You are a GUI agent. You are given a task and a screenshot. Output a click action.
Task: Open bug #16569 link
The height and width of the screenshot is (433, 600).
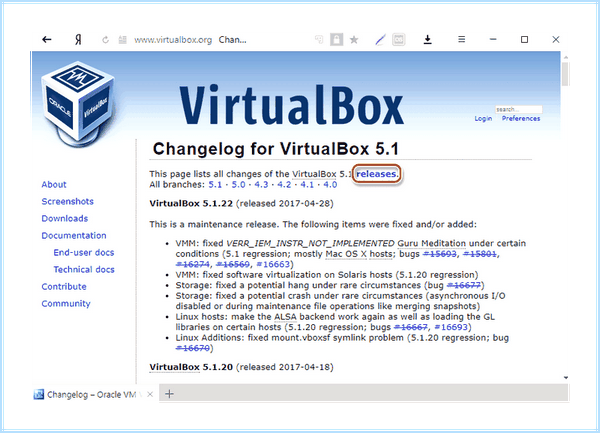(x=233, y=264)
